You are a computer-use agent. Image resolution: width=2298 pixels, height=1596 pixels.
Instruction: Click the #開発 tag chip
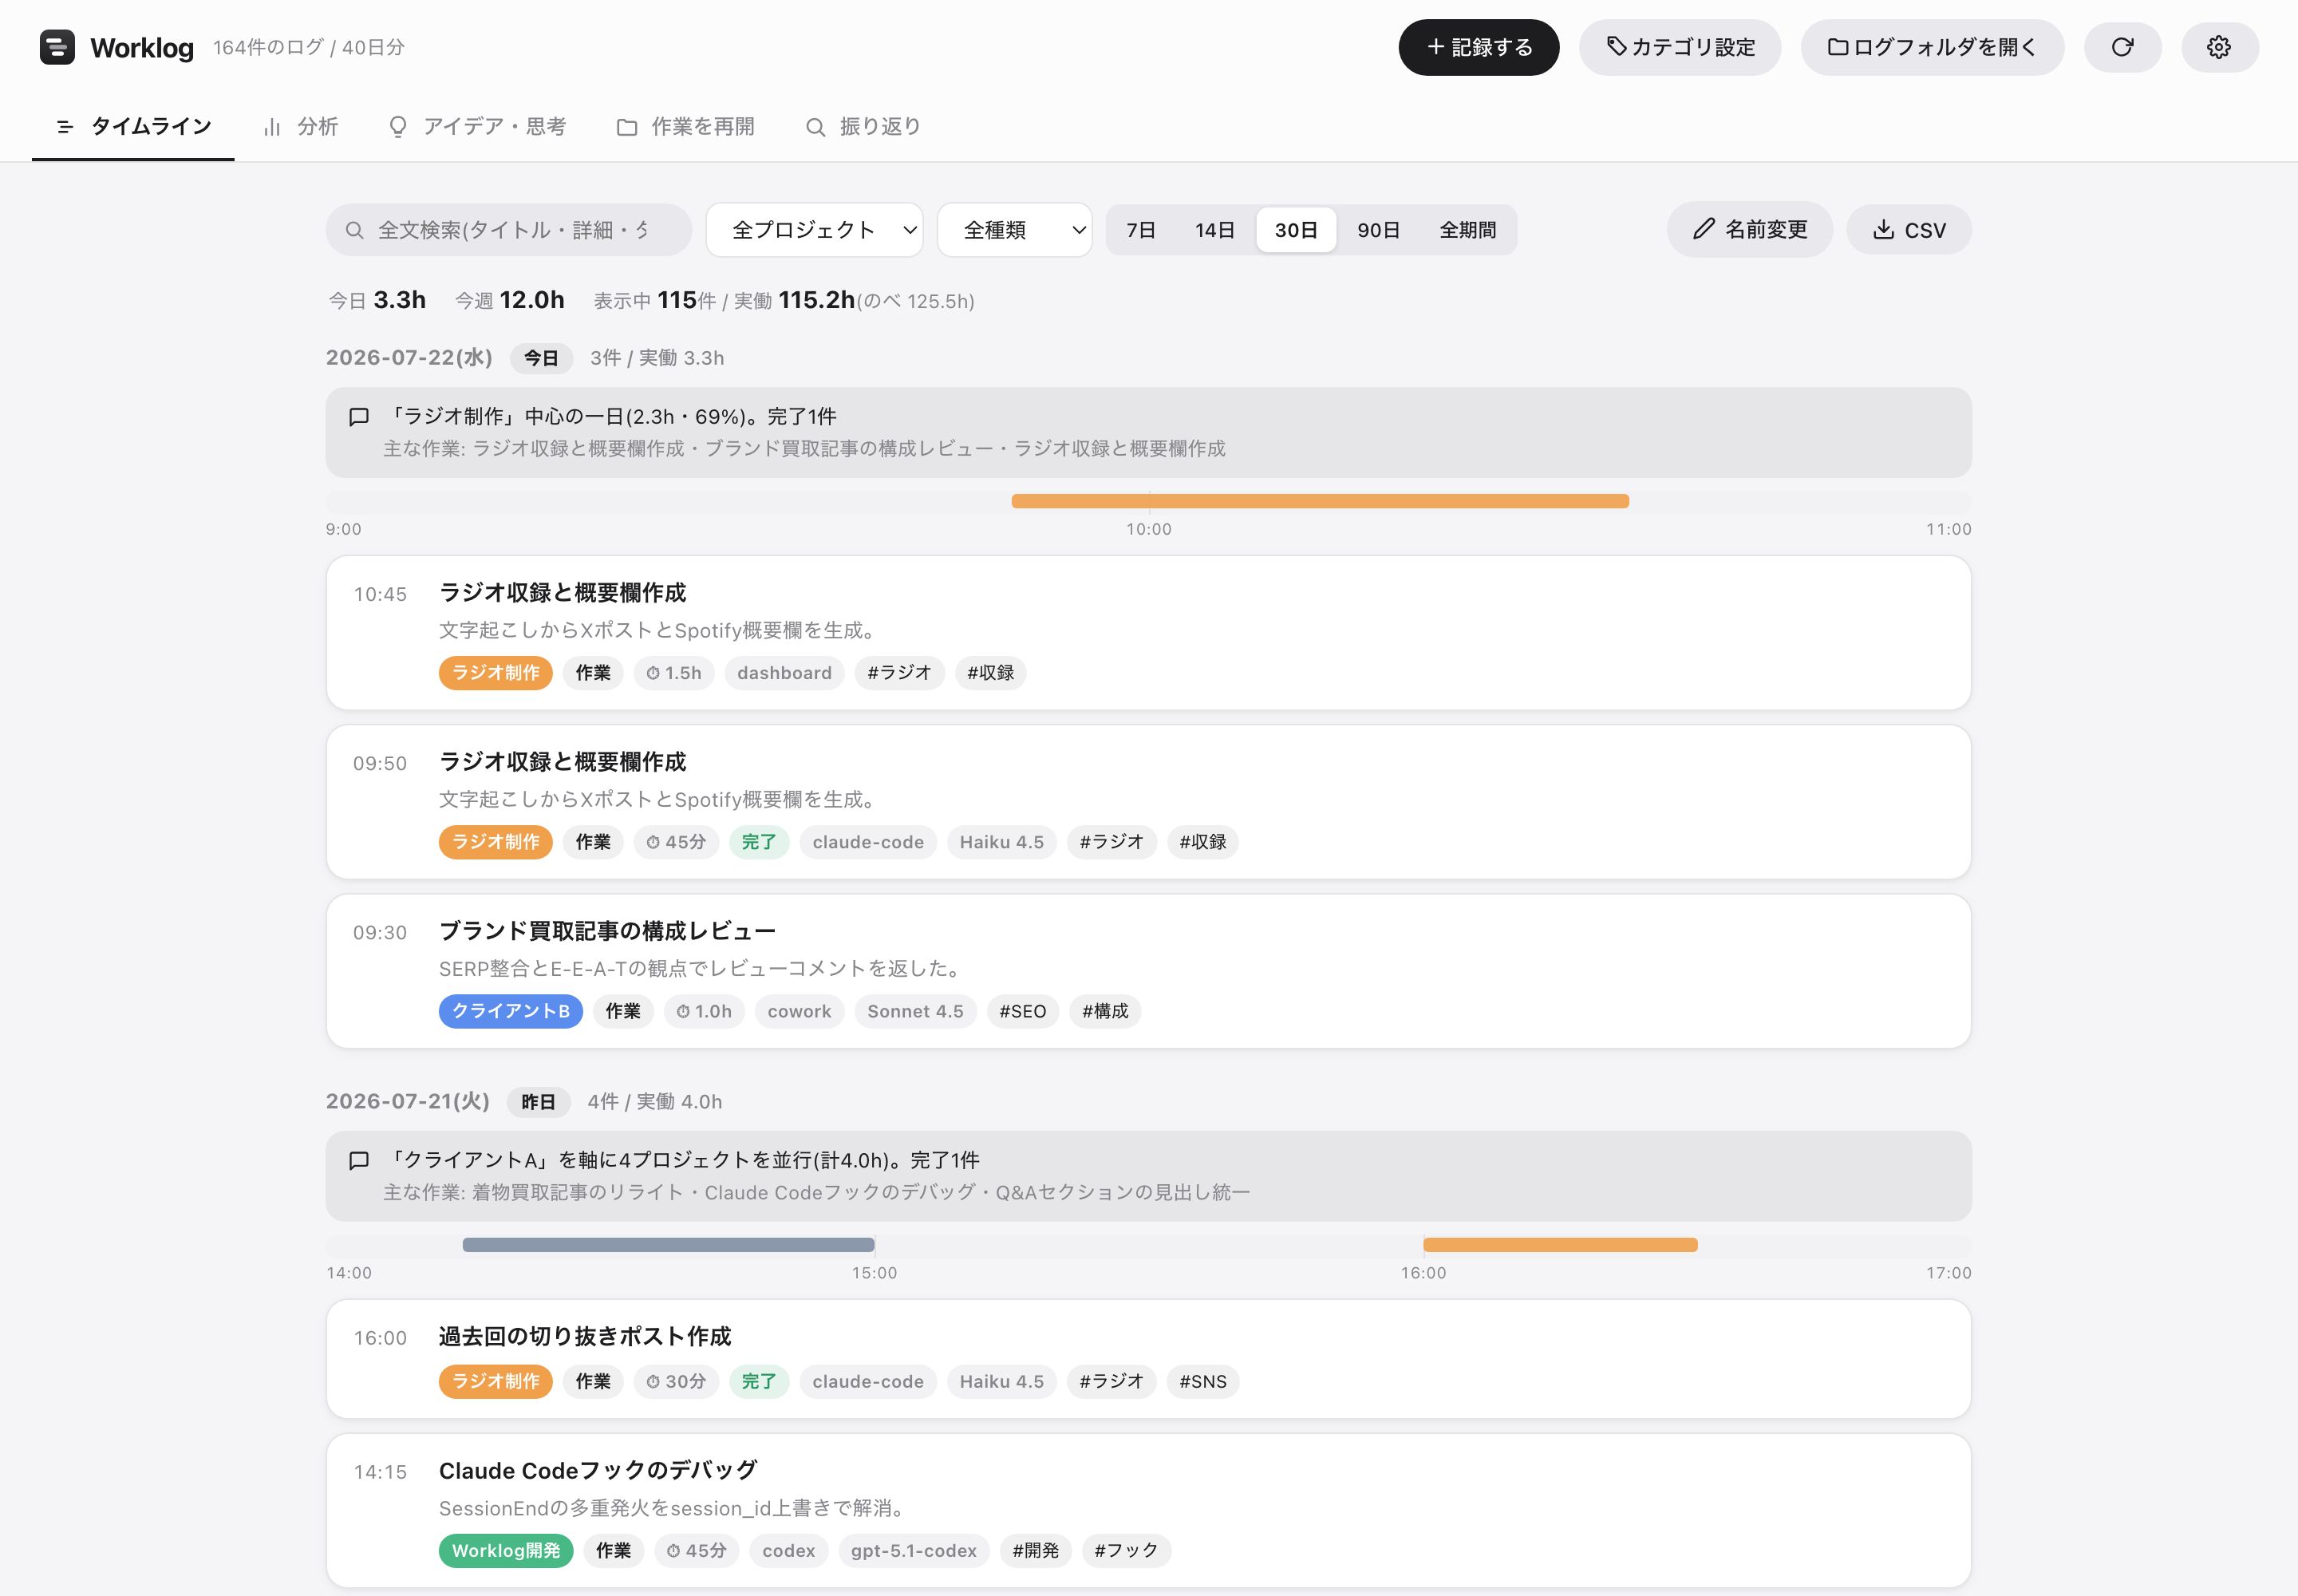1035,1551
